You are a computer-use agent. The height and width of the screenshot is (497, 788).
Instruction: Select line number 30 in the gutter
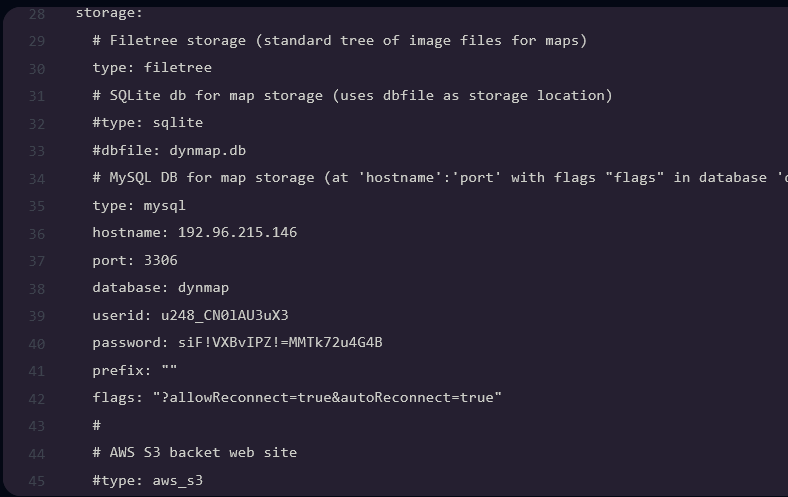coord(36,69)
